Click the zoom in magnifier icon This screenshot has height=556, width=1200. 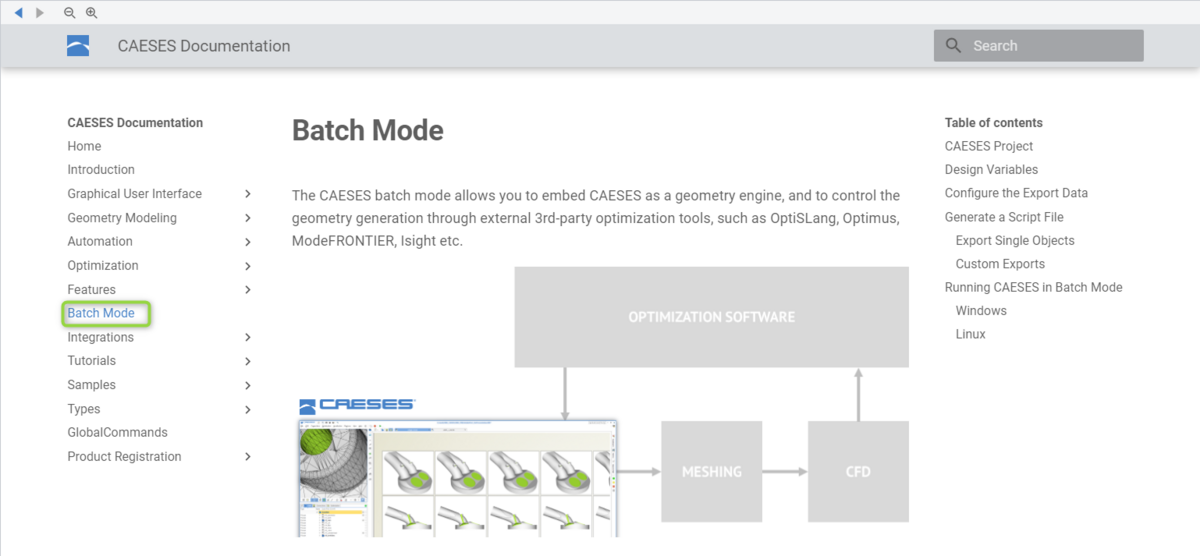point(91,13)
